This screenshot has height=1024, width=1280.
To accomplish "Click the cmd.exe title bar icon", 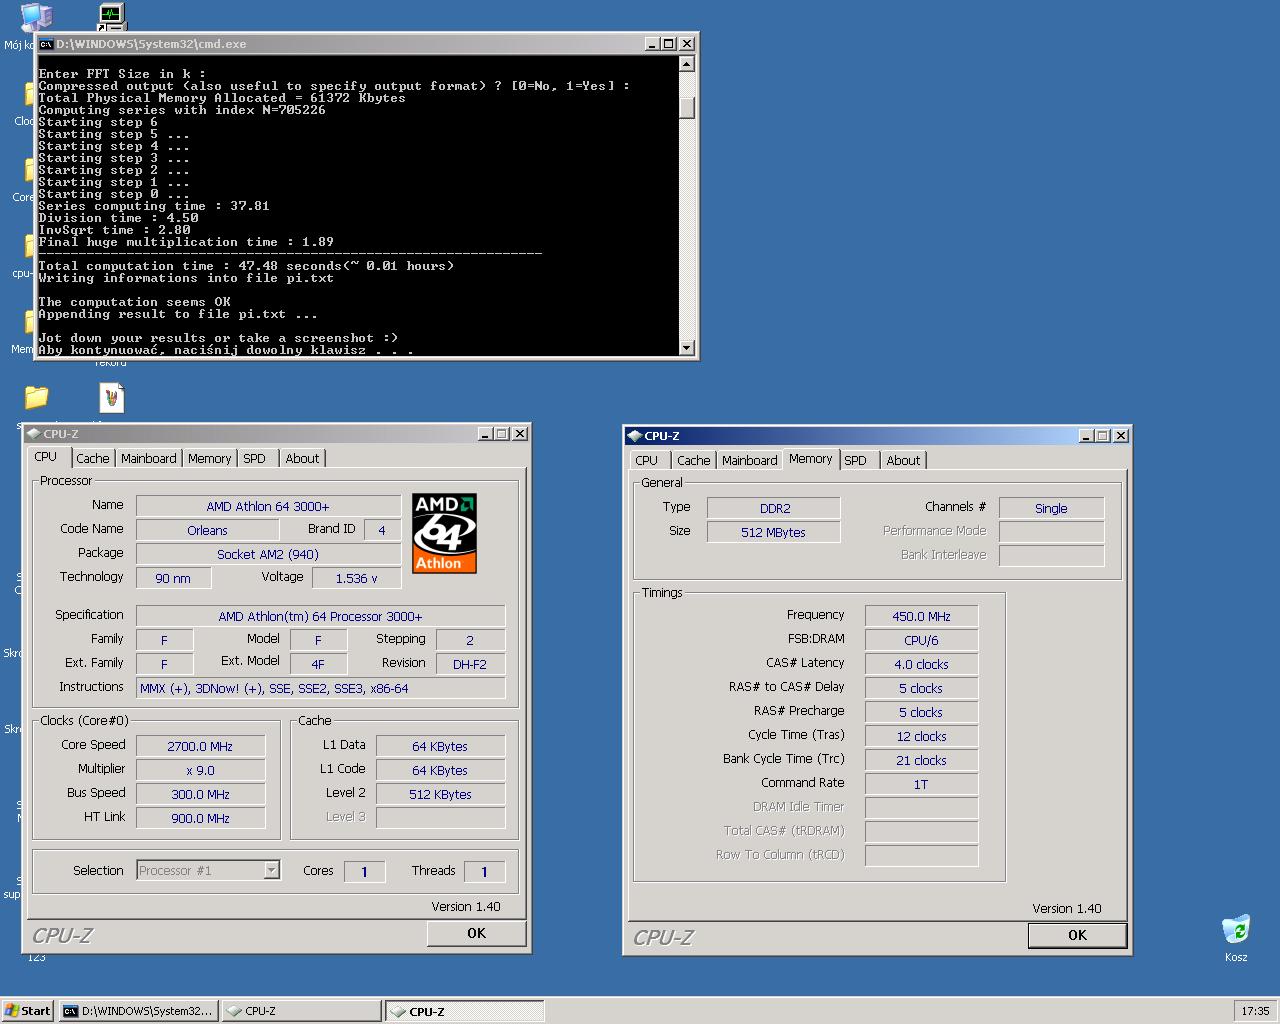I will [46, 44].
